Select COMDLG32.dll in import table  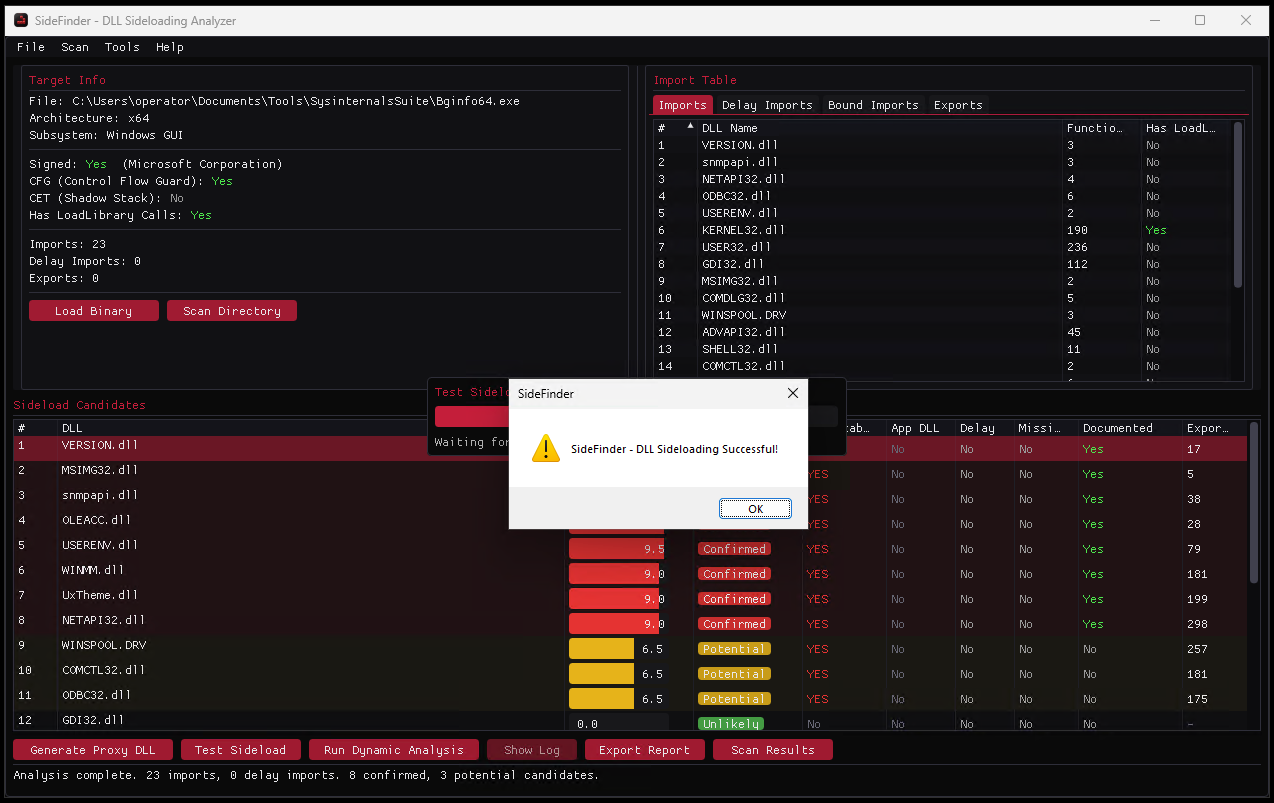pyautogui.click(x=944, y=298)
